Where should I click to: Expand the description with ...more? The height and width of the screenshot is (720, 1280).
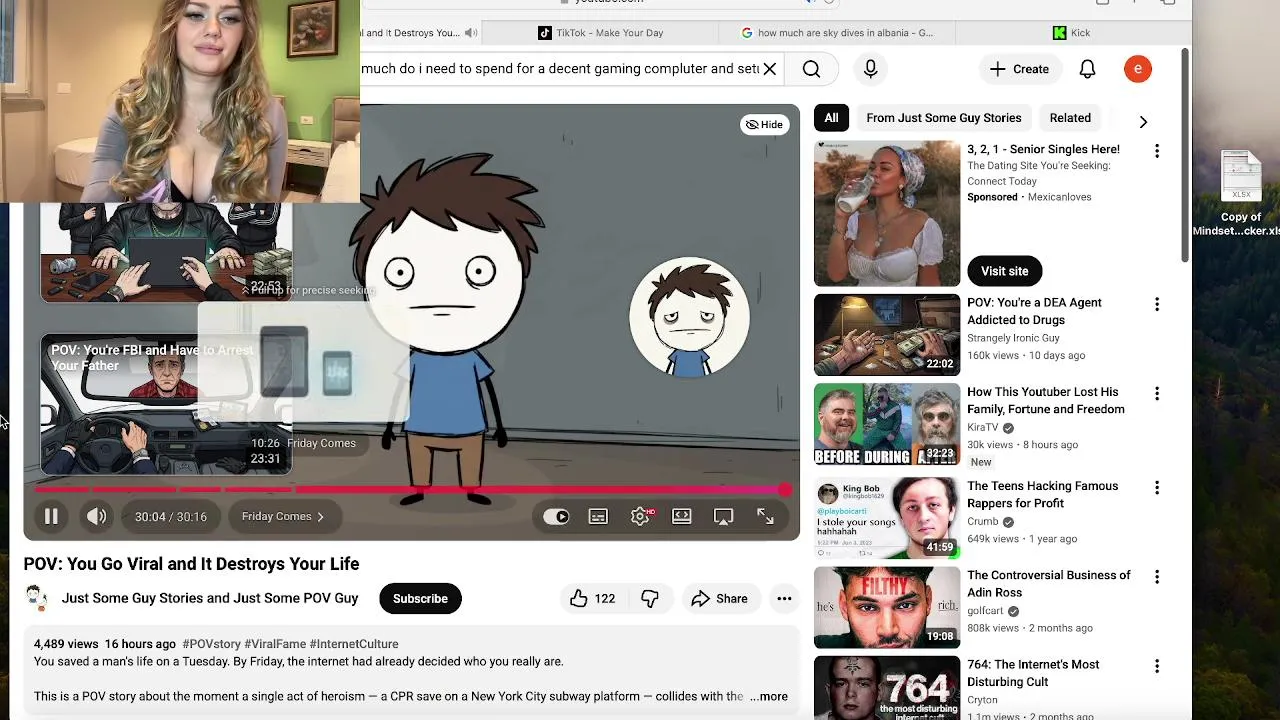click(768, 696)
